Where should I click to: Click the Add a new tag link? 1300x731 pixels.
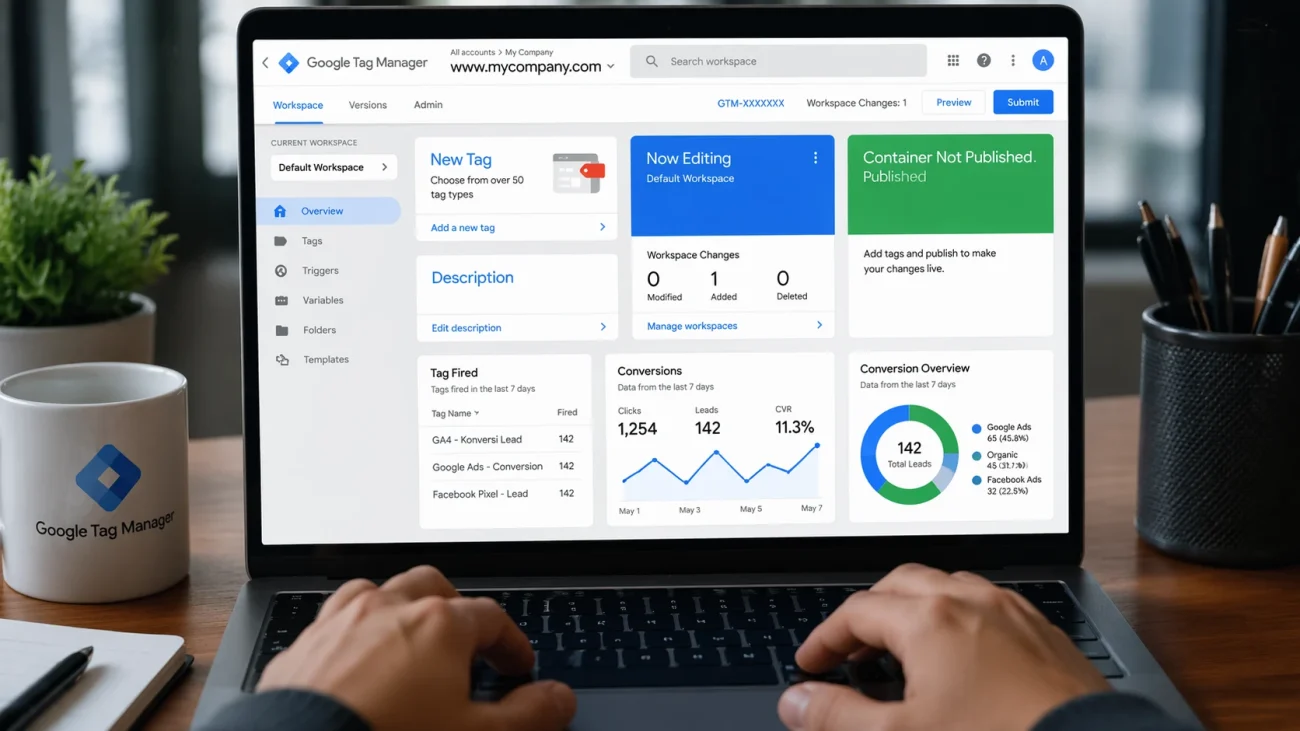pyautogui.click(x=463, y=228)
